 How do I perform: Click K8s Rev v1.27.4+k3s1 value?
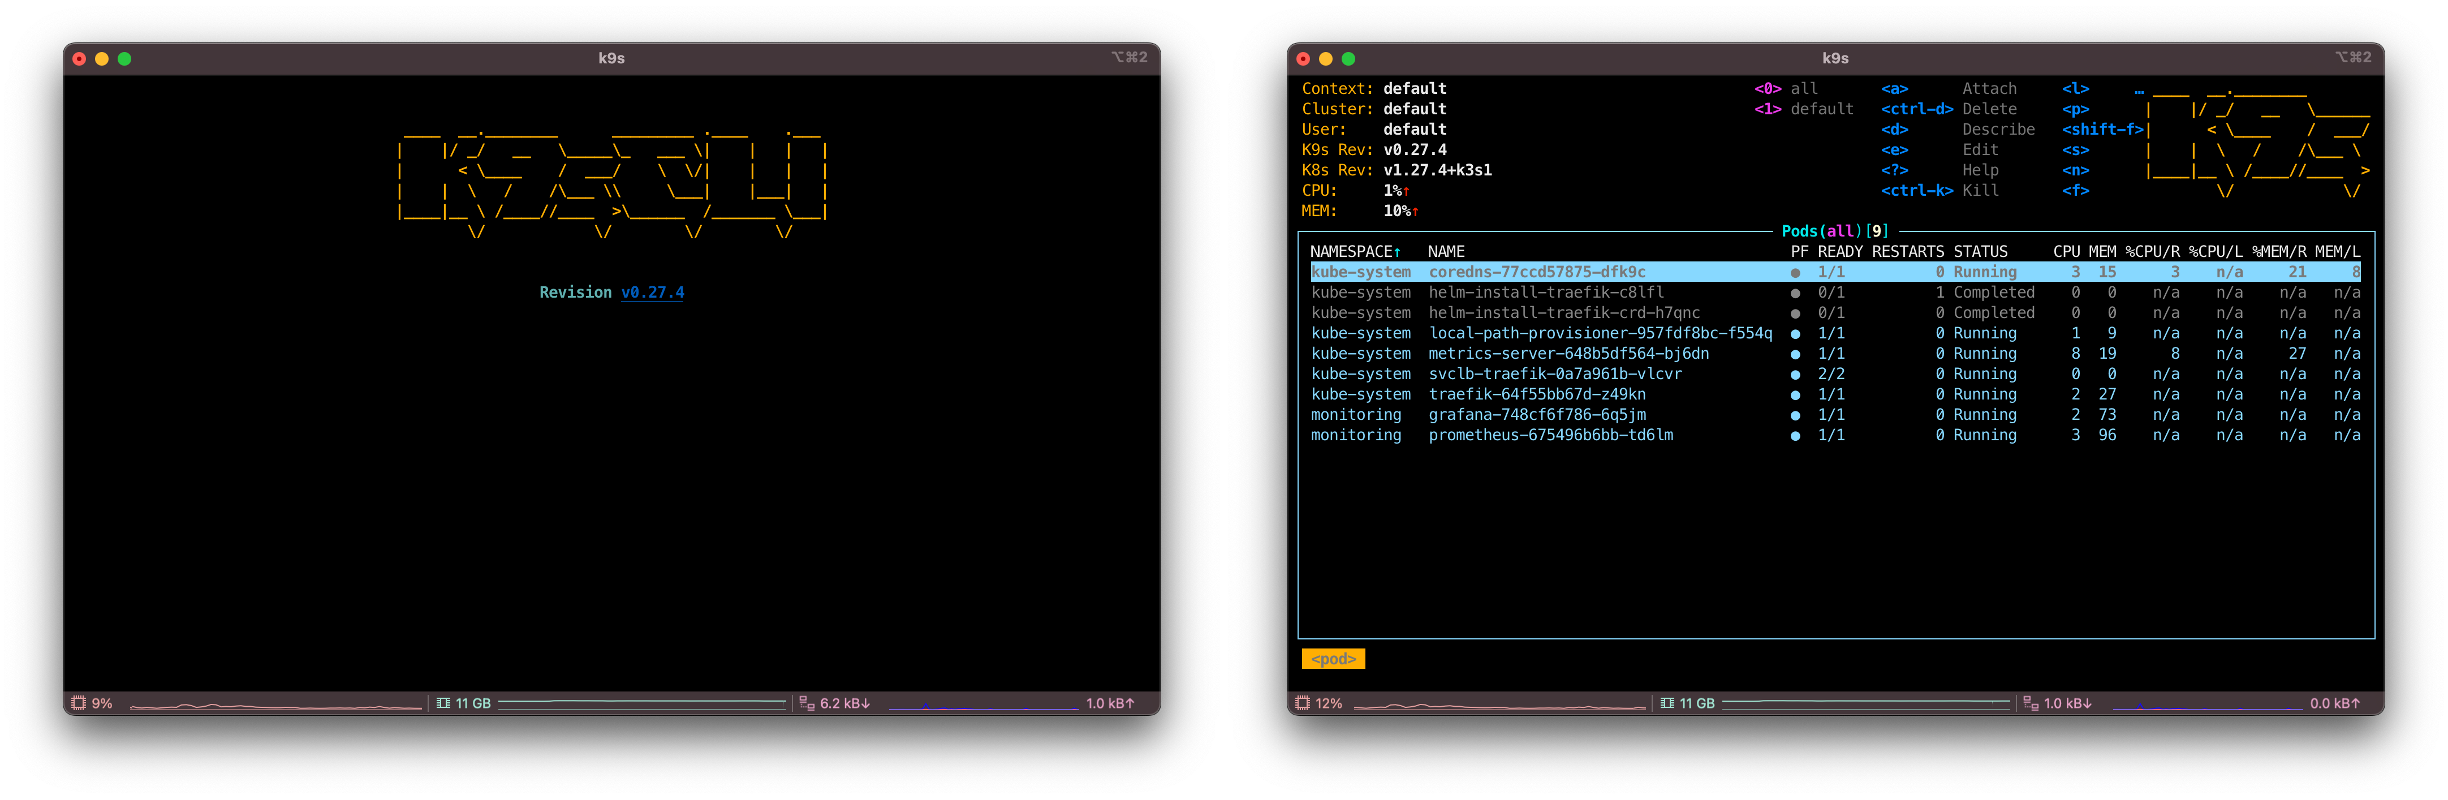pos(1437,170)
